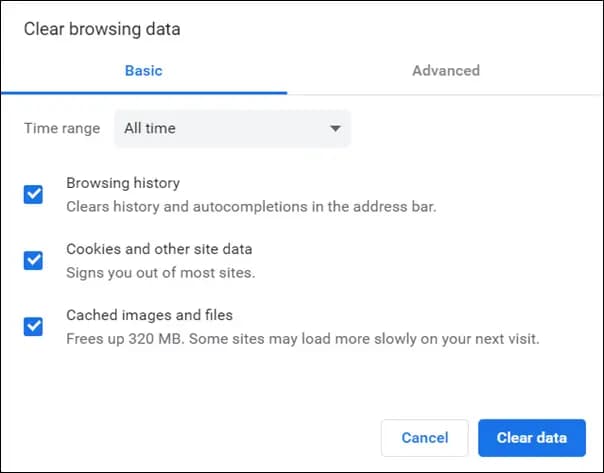Click the Time range dropdown arrow
This screenshot has height=473, width=604.
pyautogui.click(x=335, y=128)
